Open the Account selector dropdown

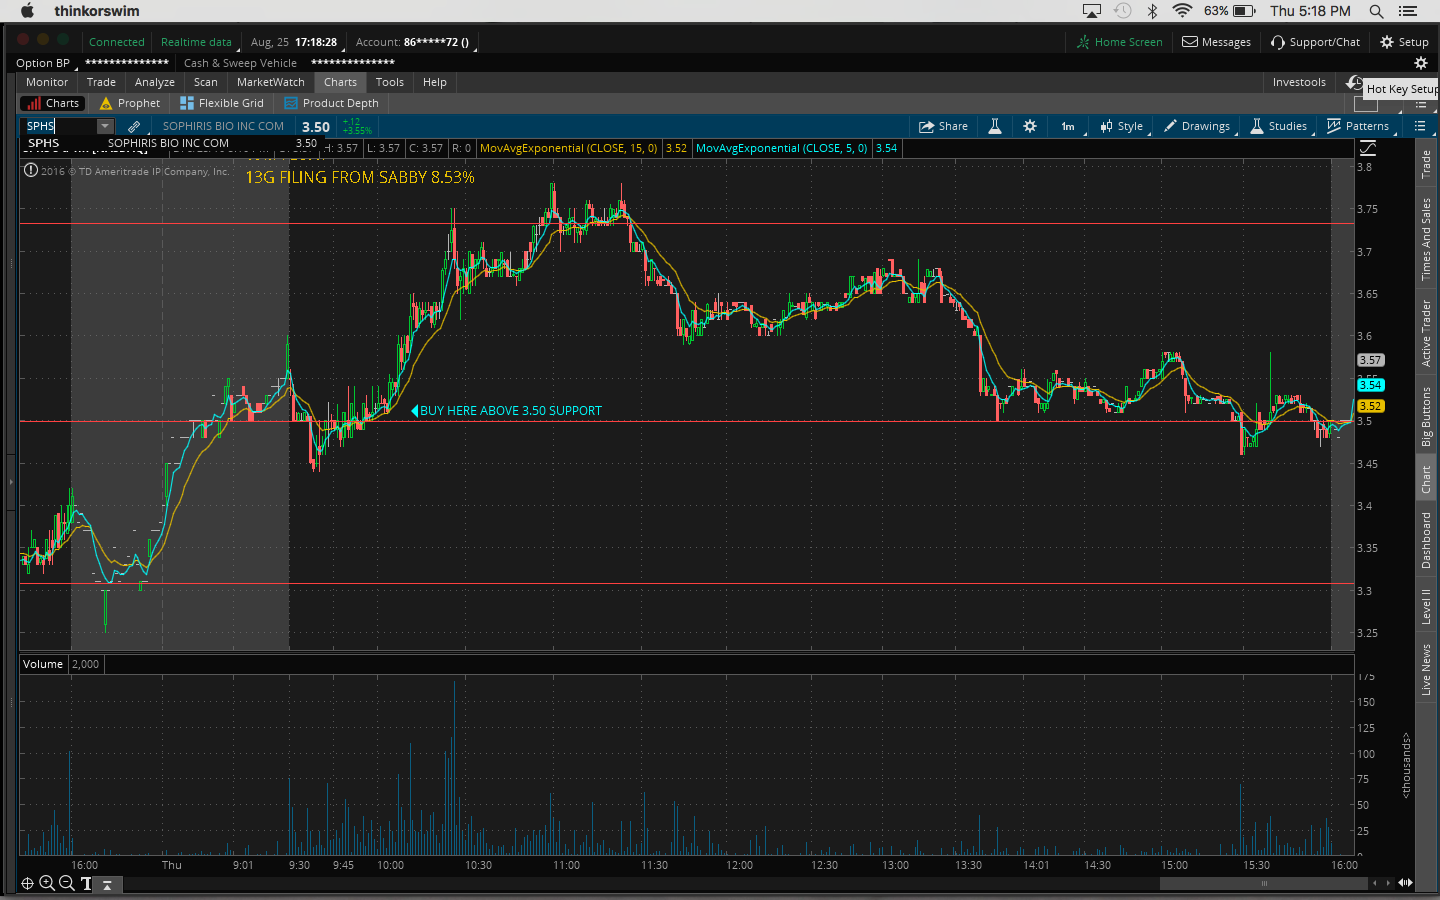(415, 42)
